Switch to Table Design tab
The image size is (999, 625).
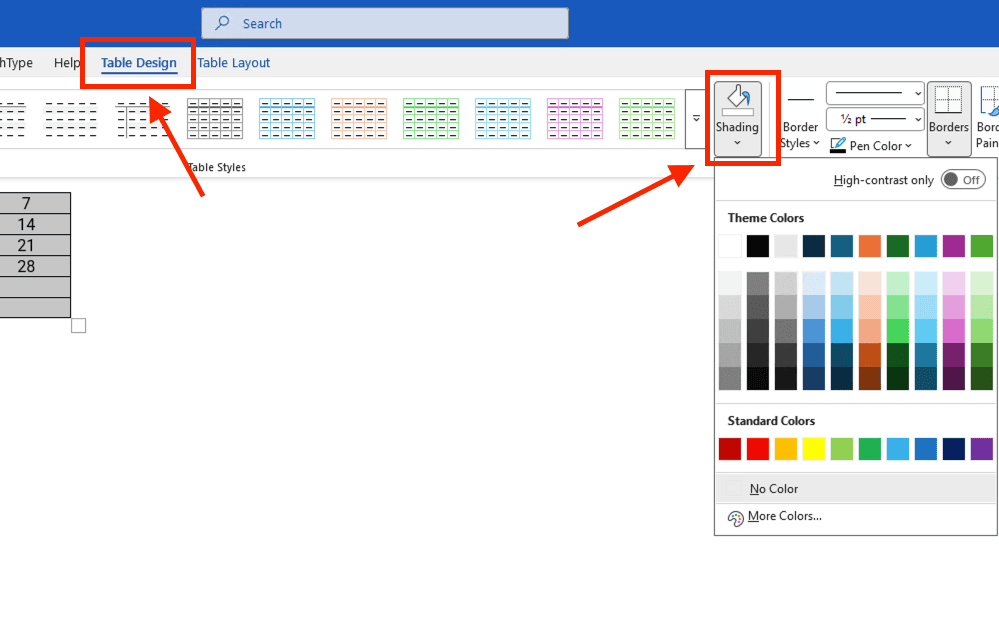[x=139, y=62]
